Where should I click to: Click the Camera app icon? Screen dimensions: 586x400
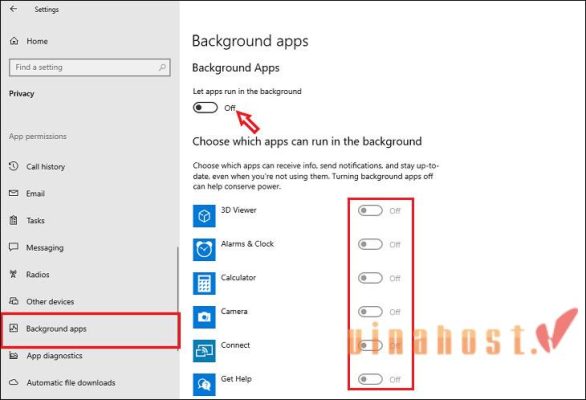(204, 317)
